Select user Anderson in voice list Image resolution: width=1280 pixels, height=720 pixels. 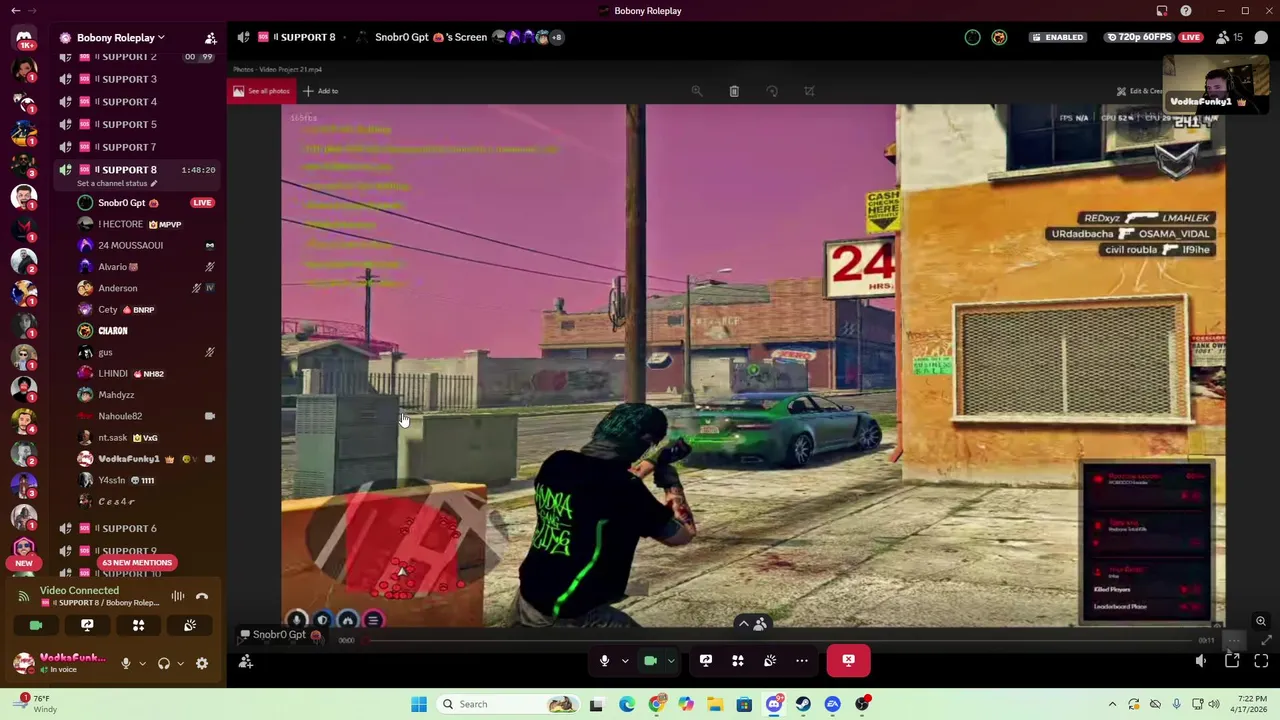[147, 288]
